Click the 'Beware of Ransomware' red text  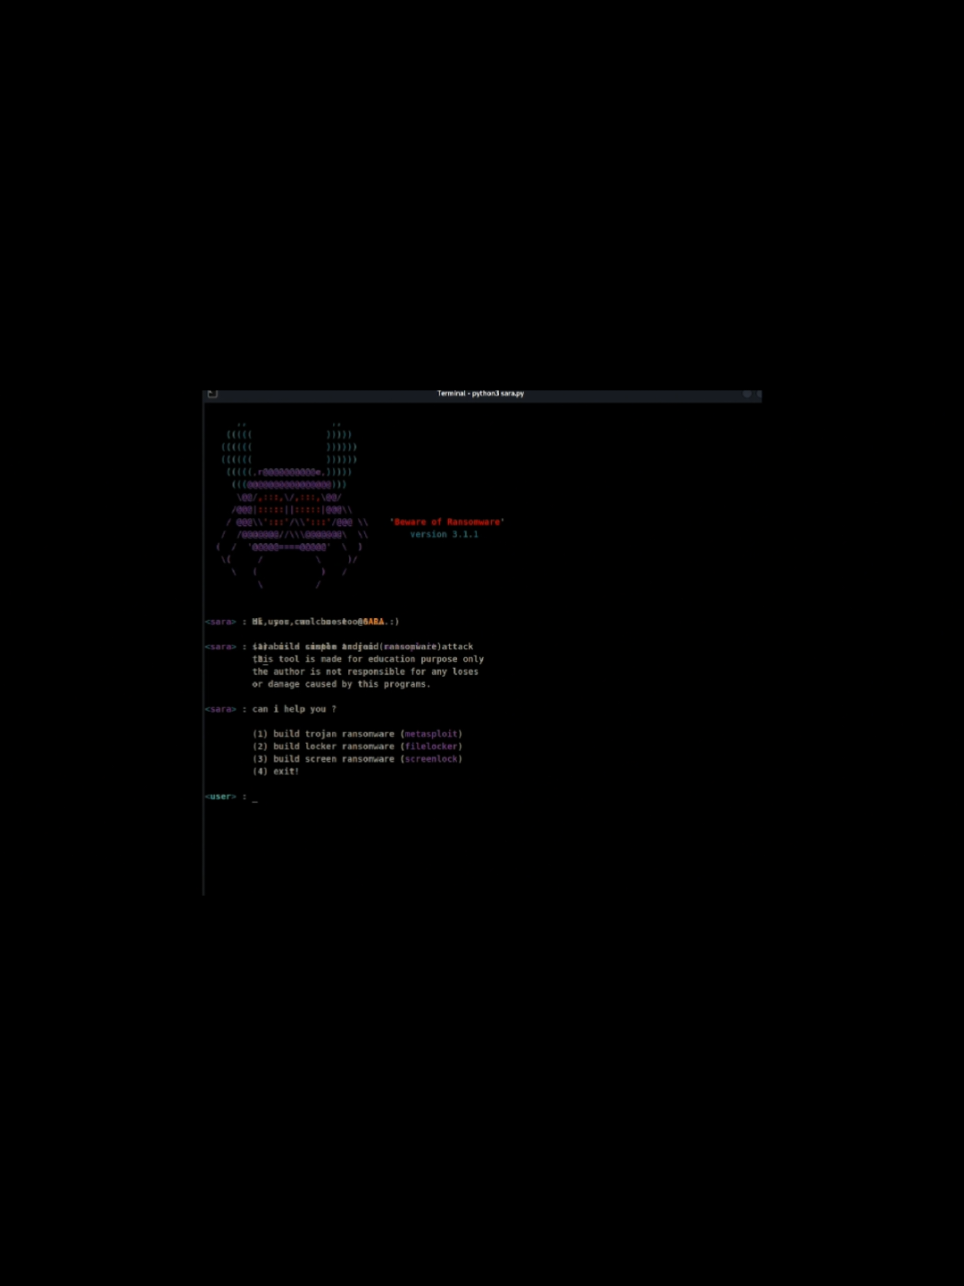pos(447,522)
